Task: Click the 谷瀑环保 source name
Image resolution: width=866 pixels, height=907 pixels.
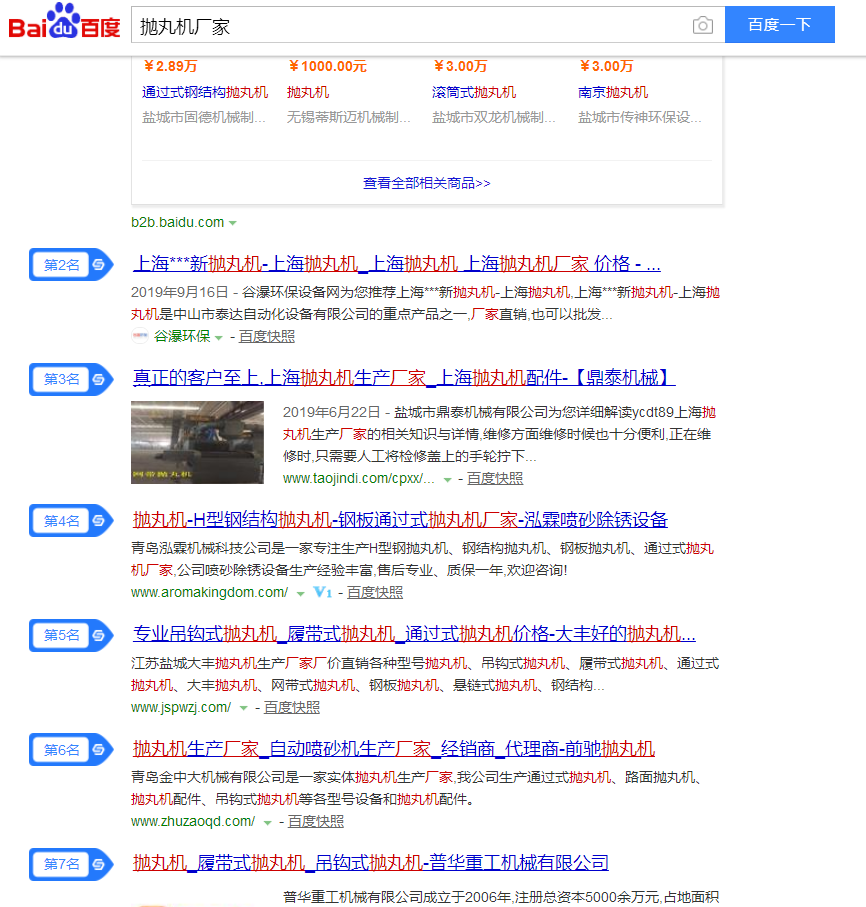Action: coord(182,336)
